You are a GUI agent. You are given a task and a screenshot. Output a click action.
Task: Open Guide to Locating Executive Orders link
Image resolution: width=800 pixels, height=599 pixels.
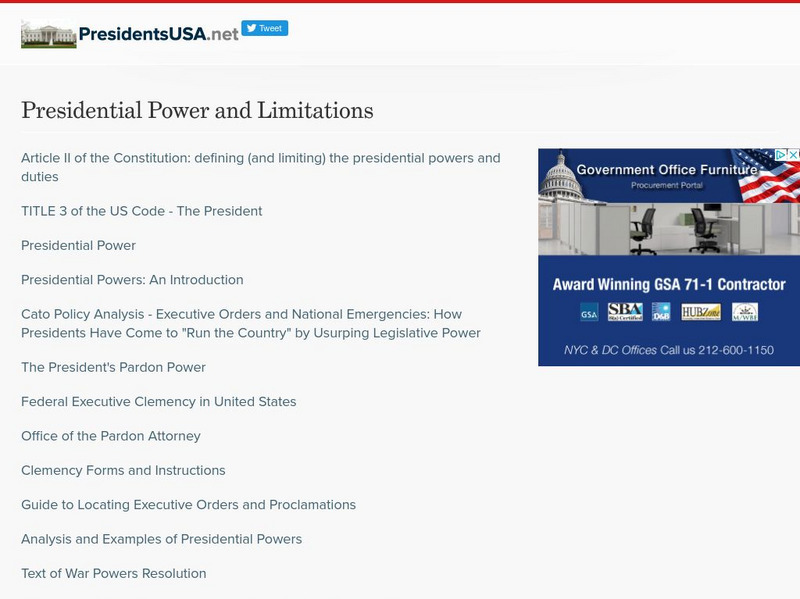click(188, 505)
